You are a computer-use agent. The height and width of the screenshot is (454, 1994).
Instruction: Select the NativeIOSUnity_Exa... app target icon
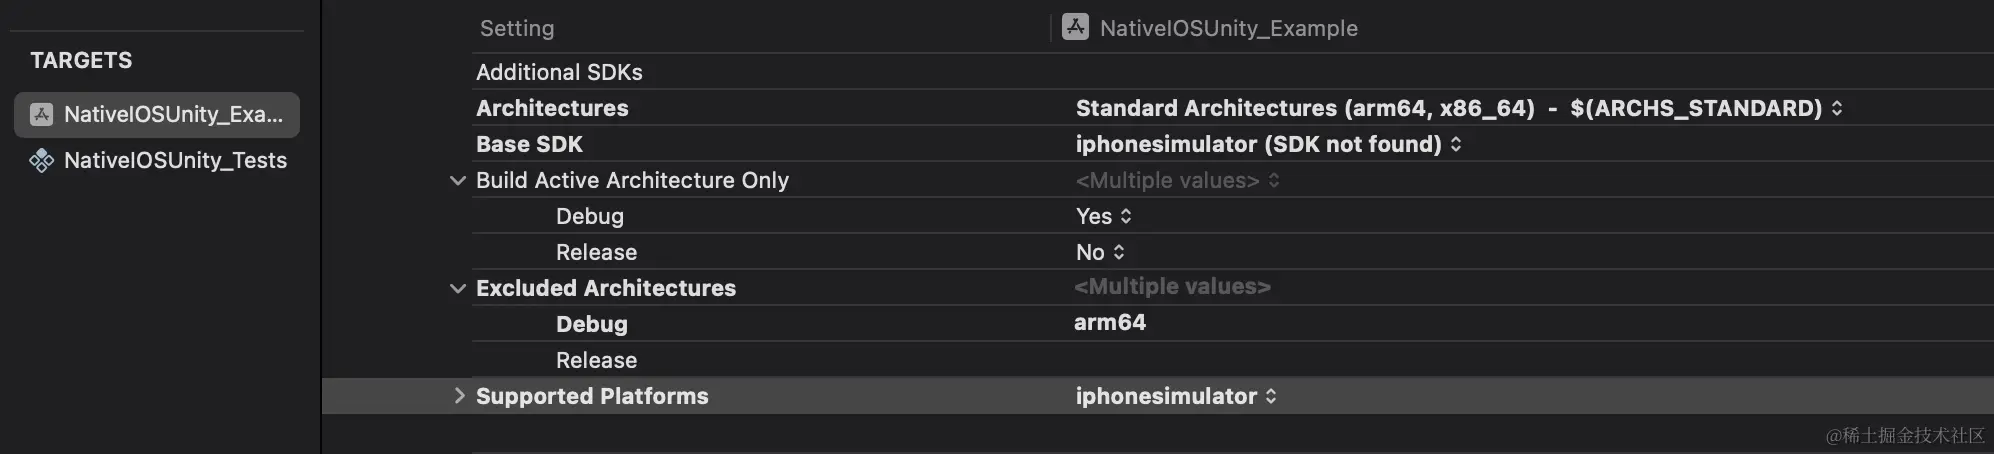click(x=41, y=114)
